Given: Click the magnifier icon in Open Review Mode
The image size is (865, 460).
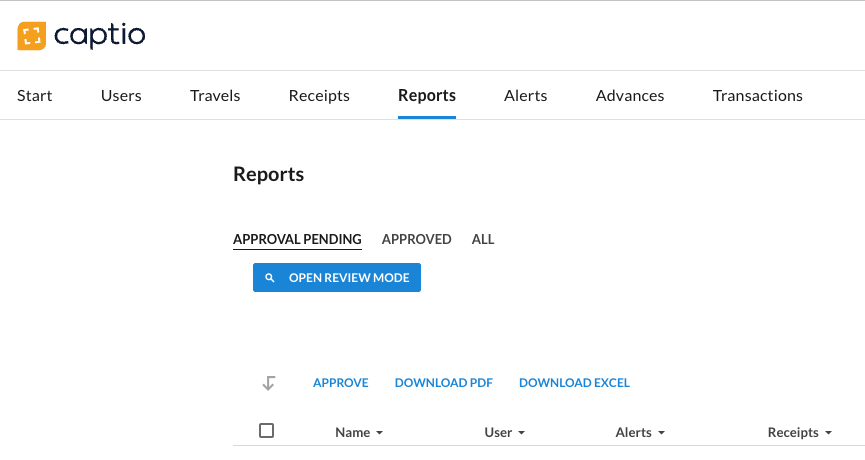Looking at the screenshot, I should click(x=270, y=278).
